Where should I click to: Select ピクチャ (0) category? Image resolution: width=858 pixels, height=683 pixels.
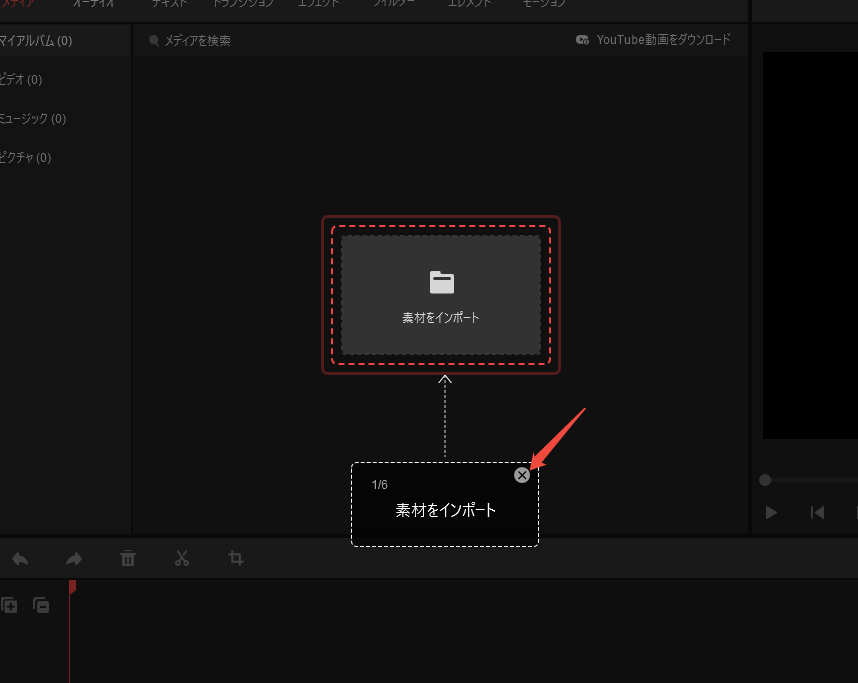(x=25, y=158)
